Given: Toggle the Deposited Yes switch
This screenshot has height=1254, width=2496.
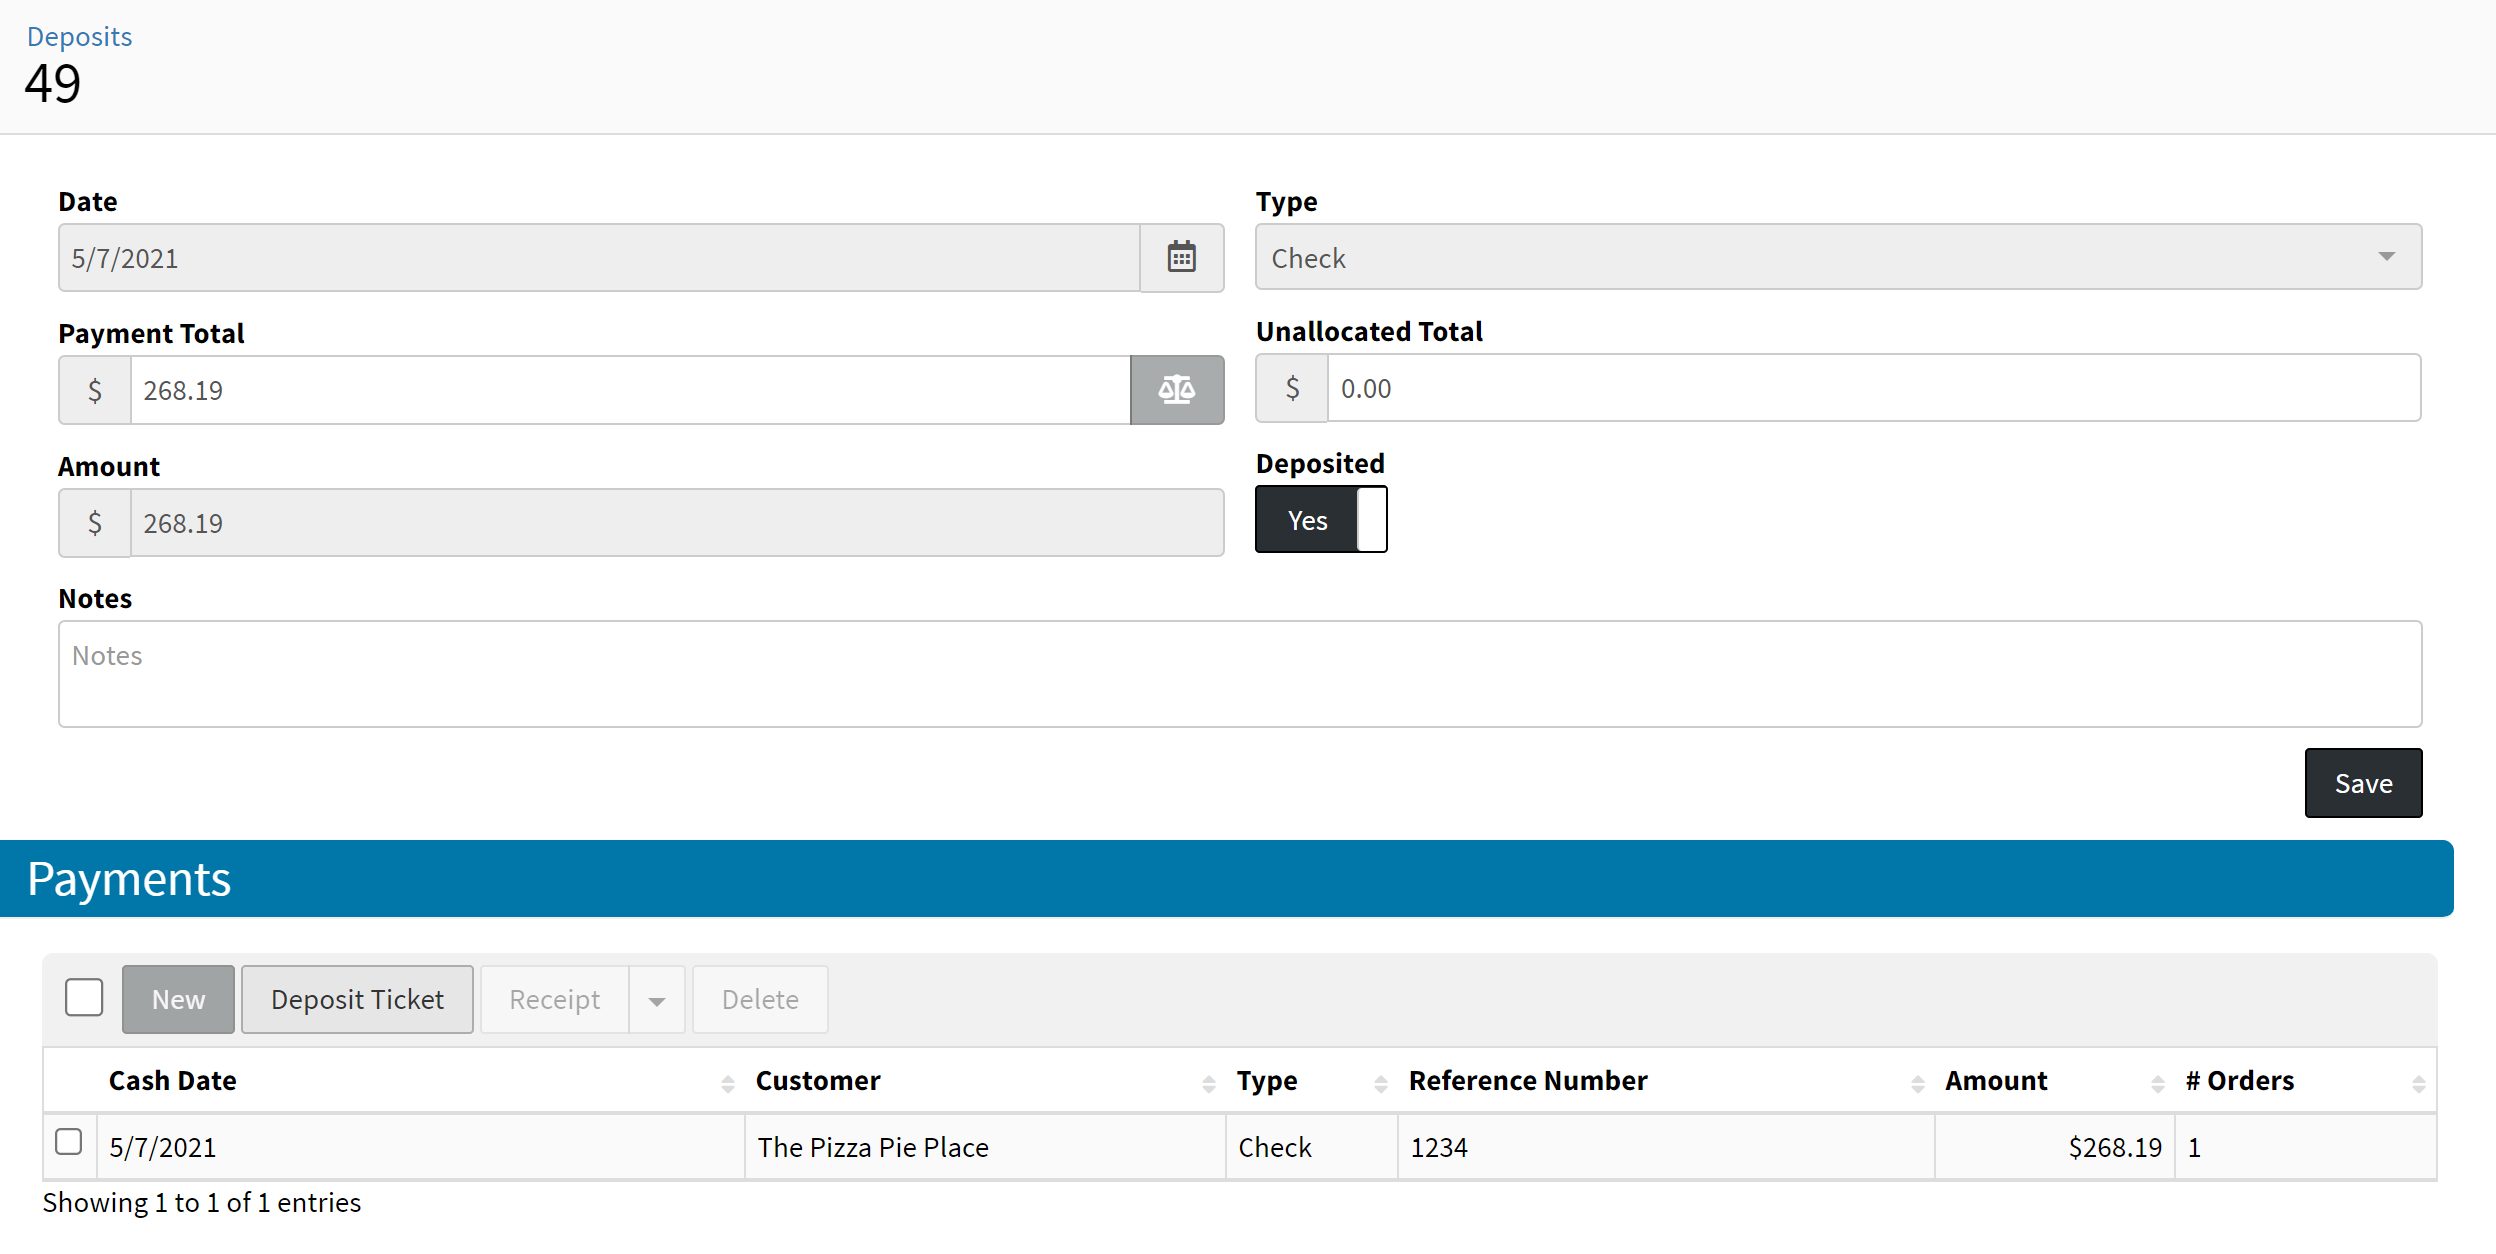Looking at the screenshot, I should coord(1320,520).
